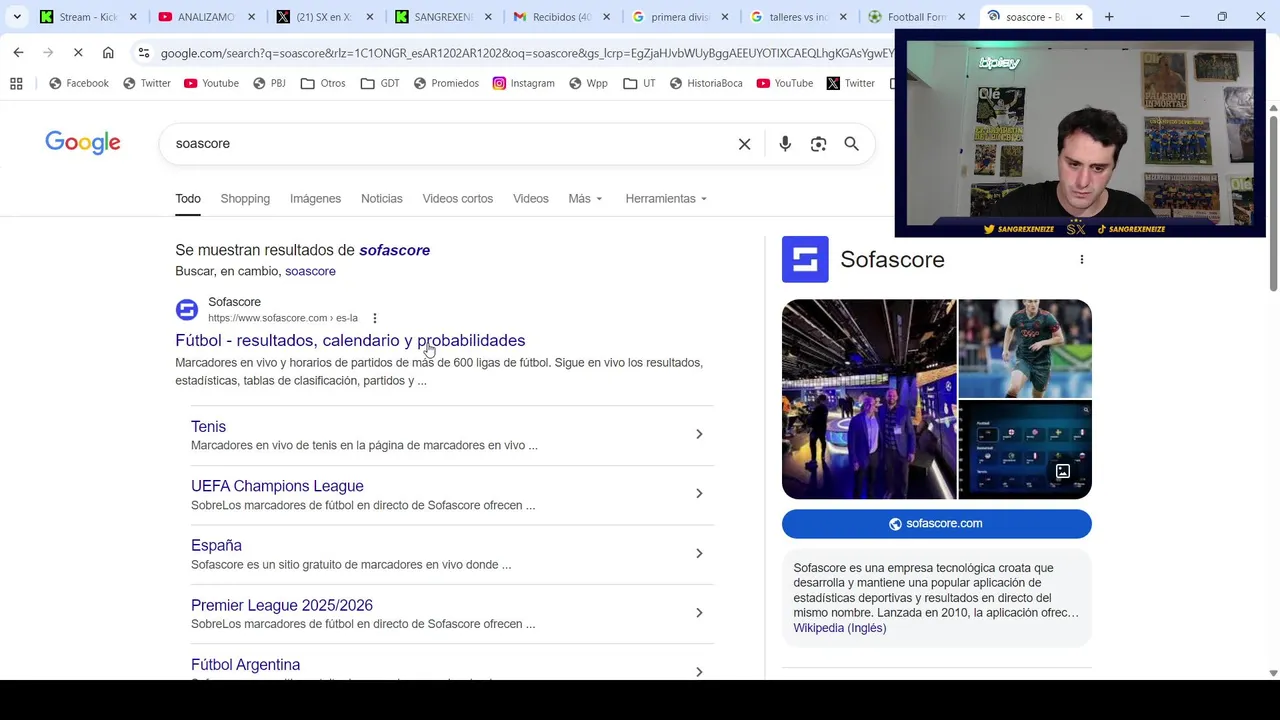Open the Facebook bookmark
Viewport: 1280px width, 720px height.
(79, 83)
